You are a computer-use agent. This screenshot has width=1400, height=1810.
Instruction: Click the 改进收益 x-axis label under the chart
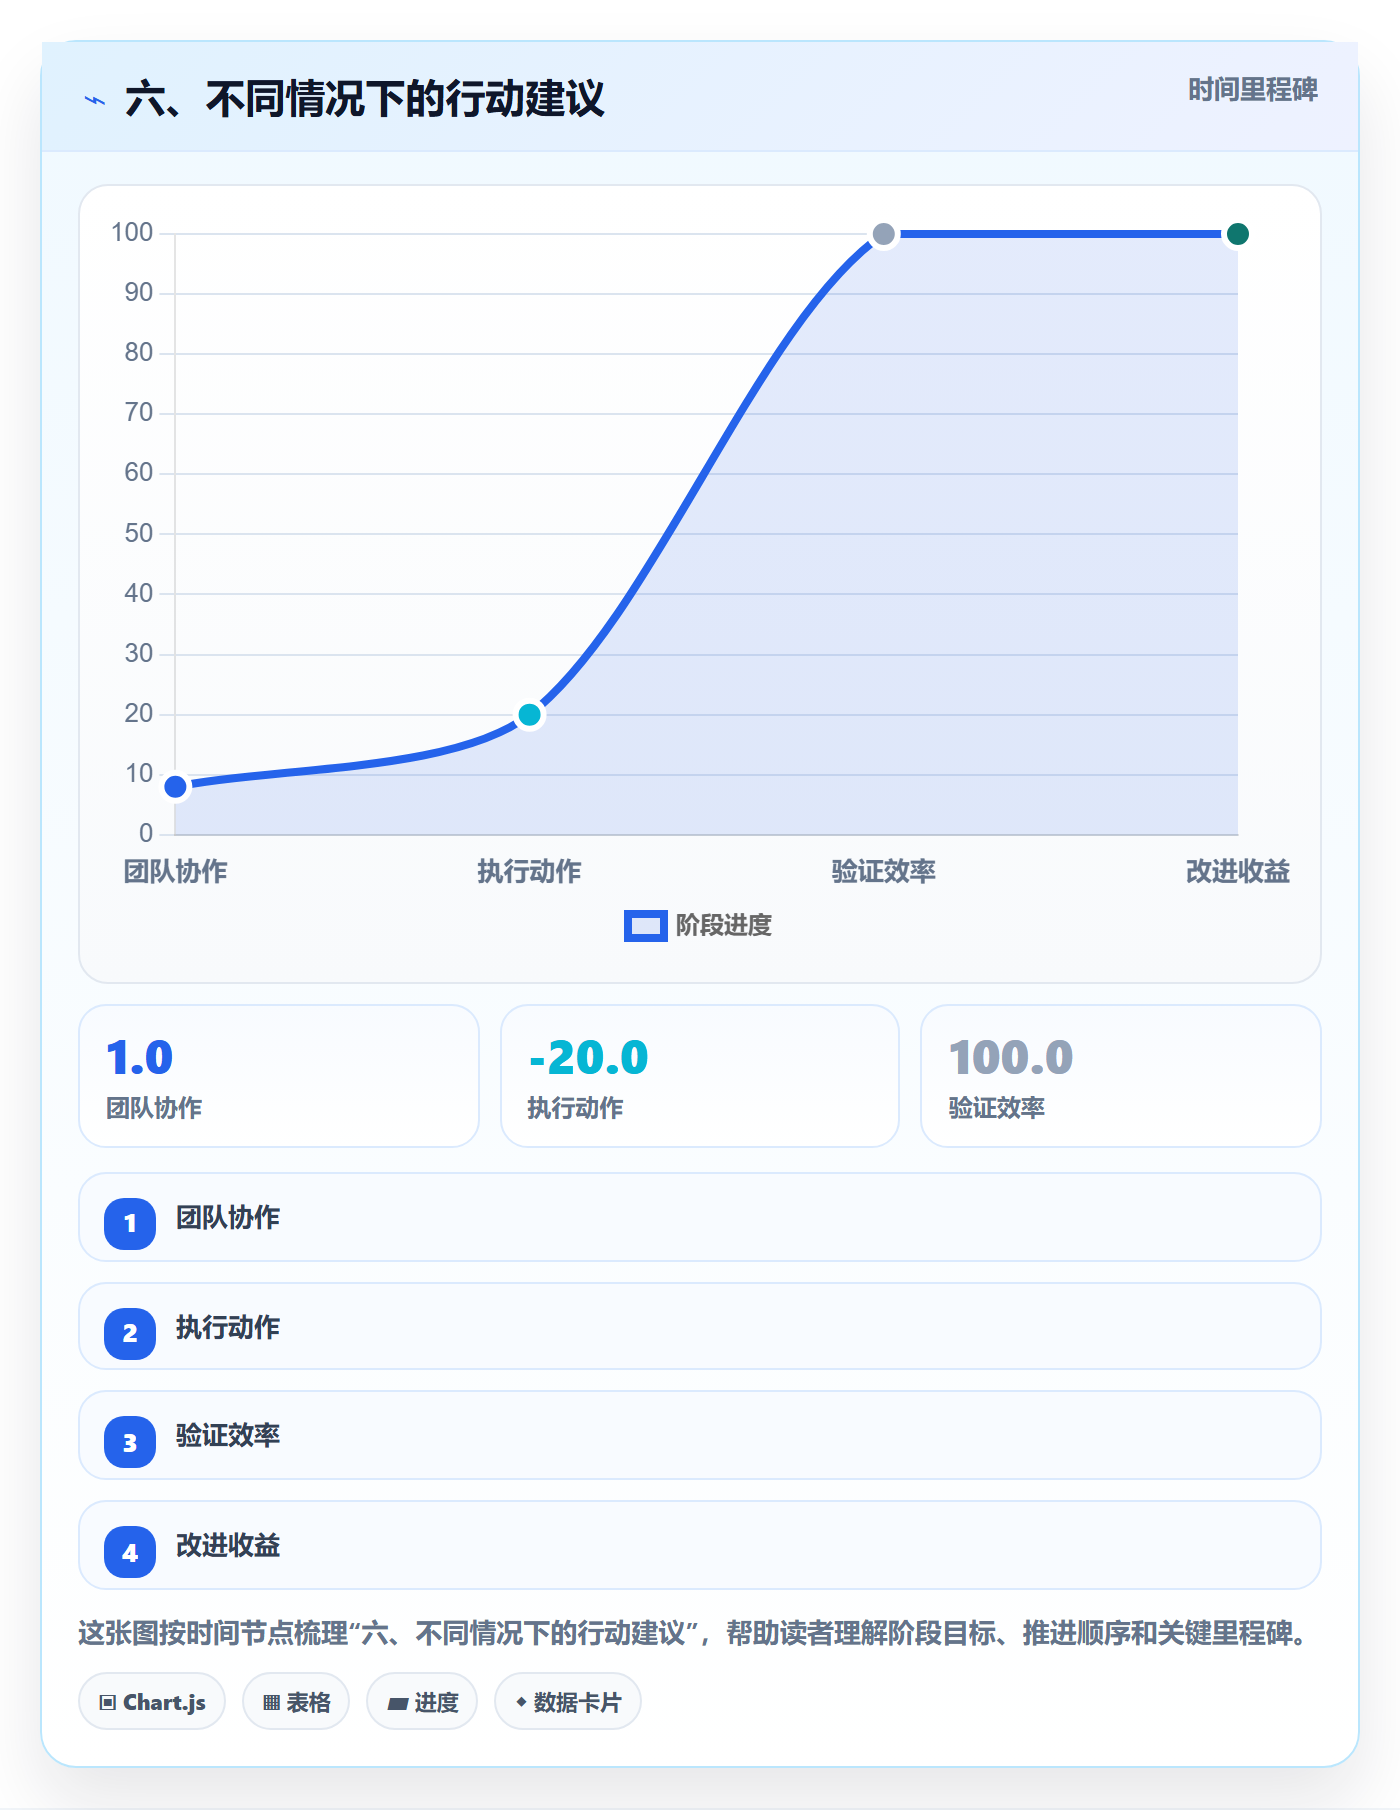[1238, 872]
